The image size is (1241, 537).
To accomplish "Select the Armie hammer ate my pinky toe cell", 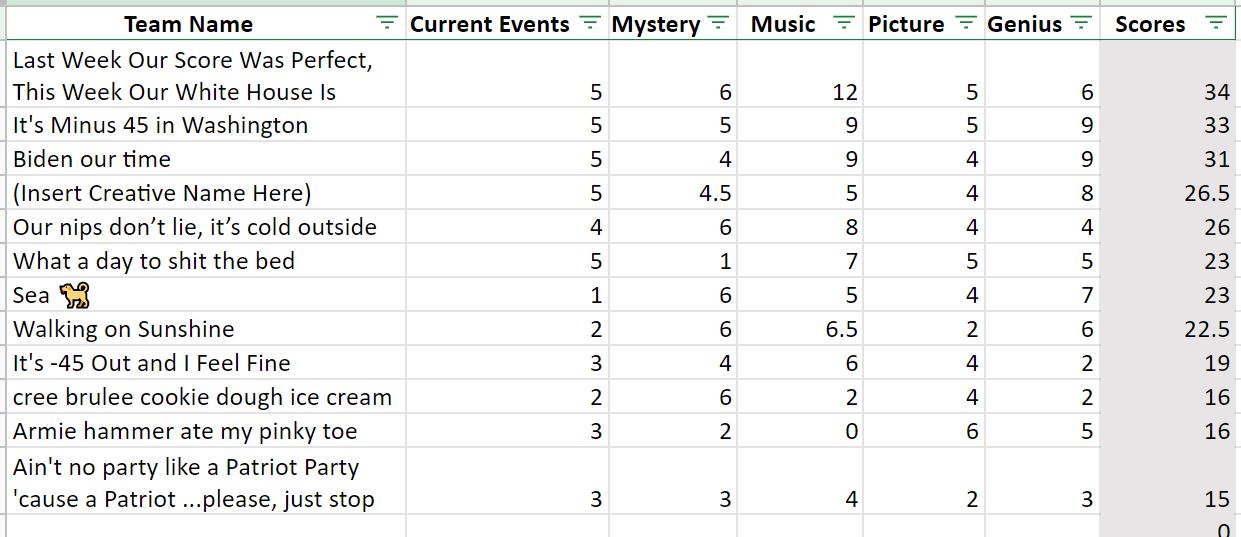I will (x=206, y=431).
